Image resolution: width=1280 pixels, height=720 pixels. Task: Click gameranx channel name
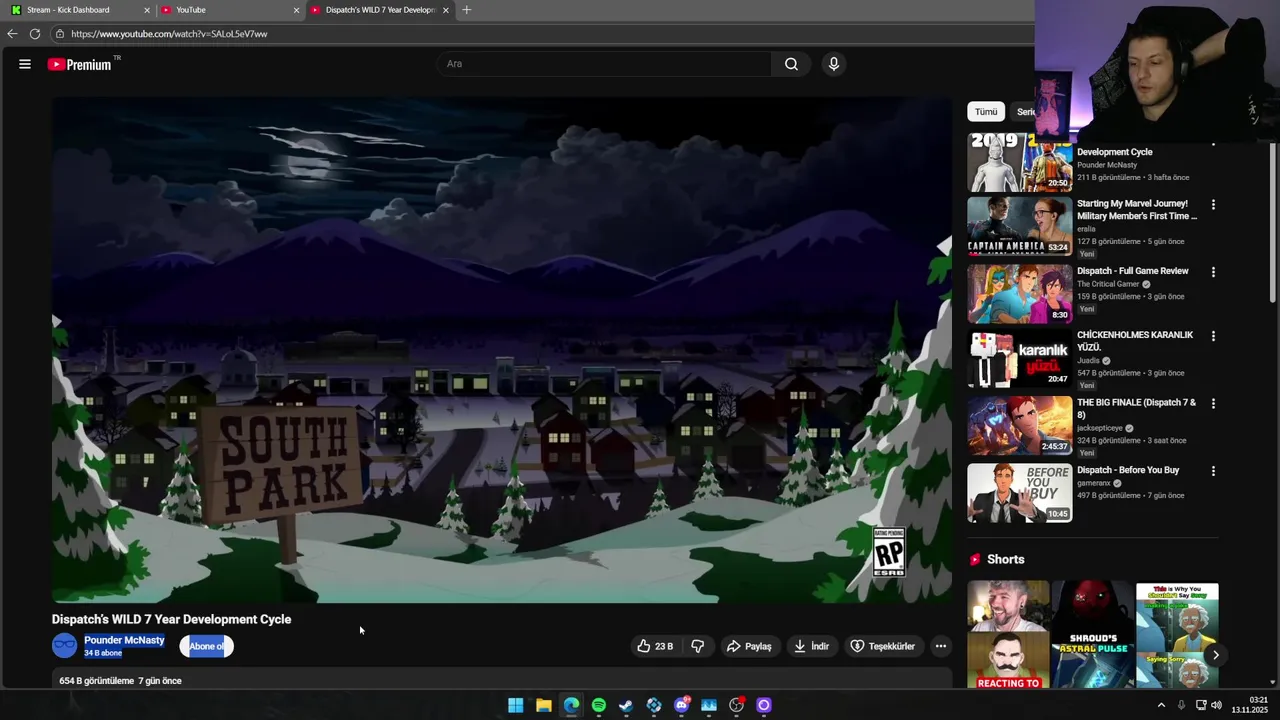click(1094, 483)
